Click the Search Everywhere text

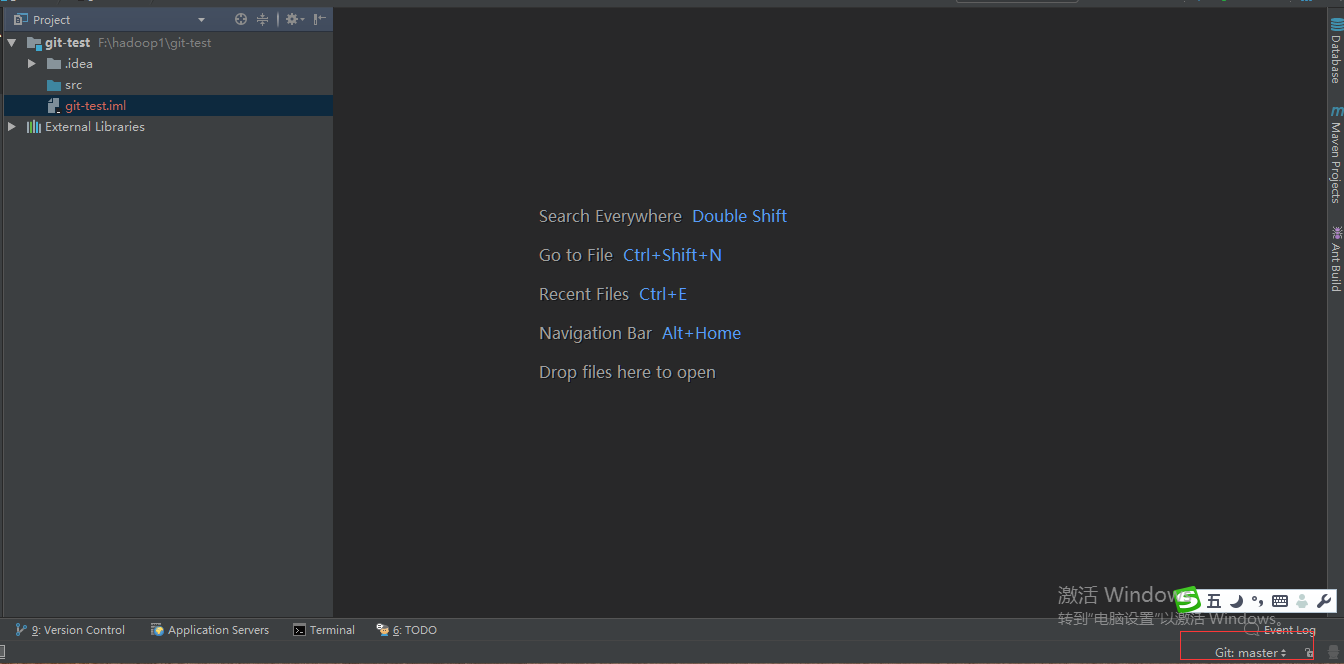(x=610, y=216)
